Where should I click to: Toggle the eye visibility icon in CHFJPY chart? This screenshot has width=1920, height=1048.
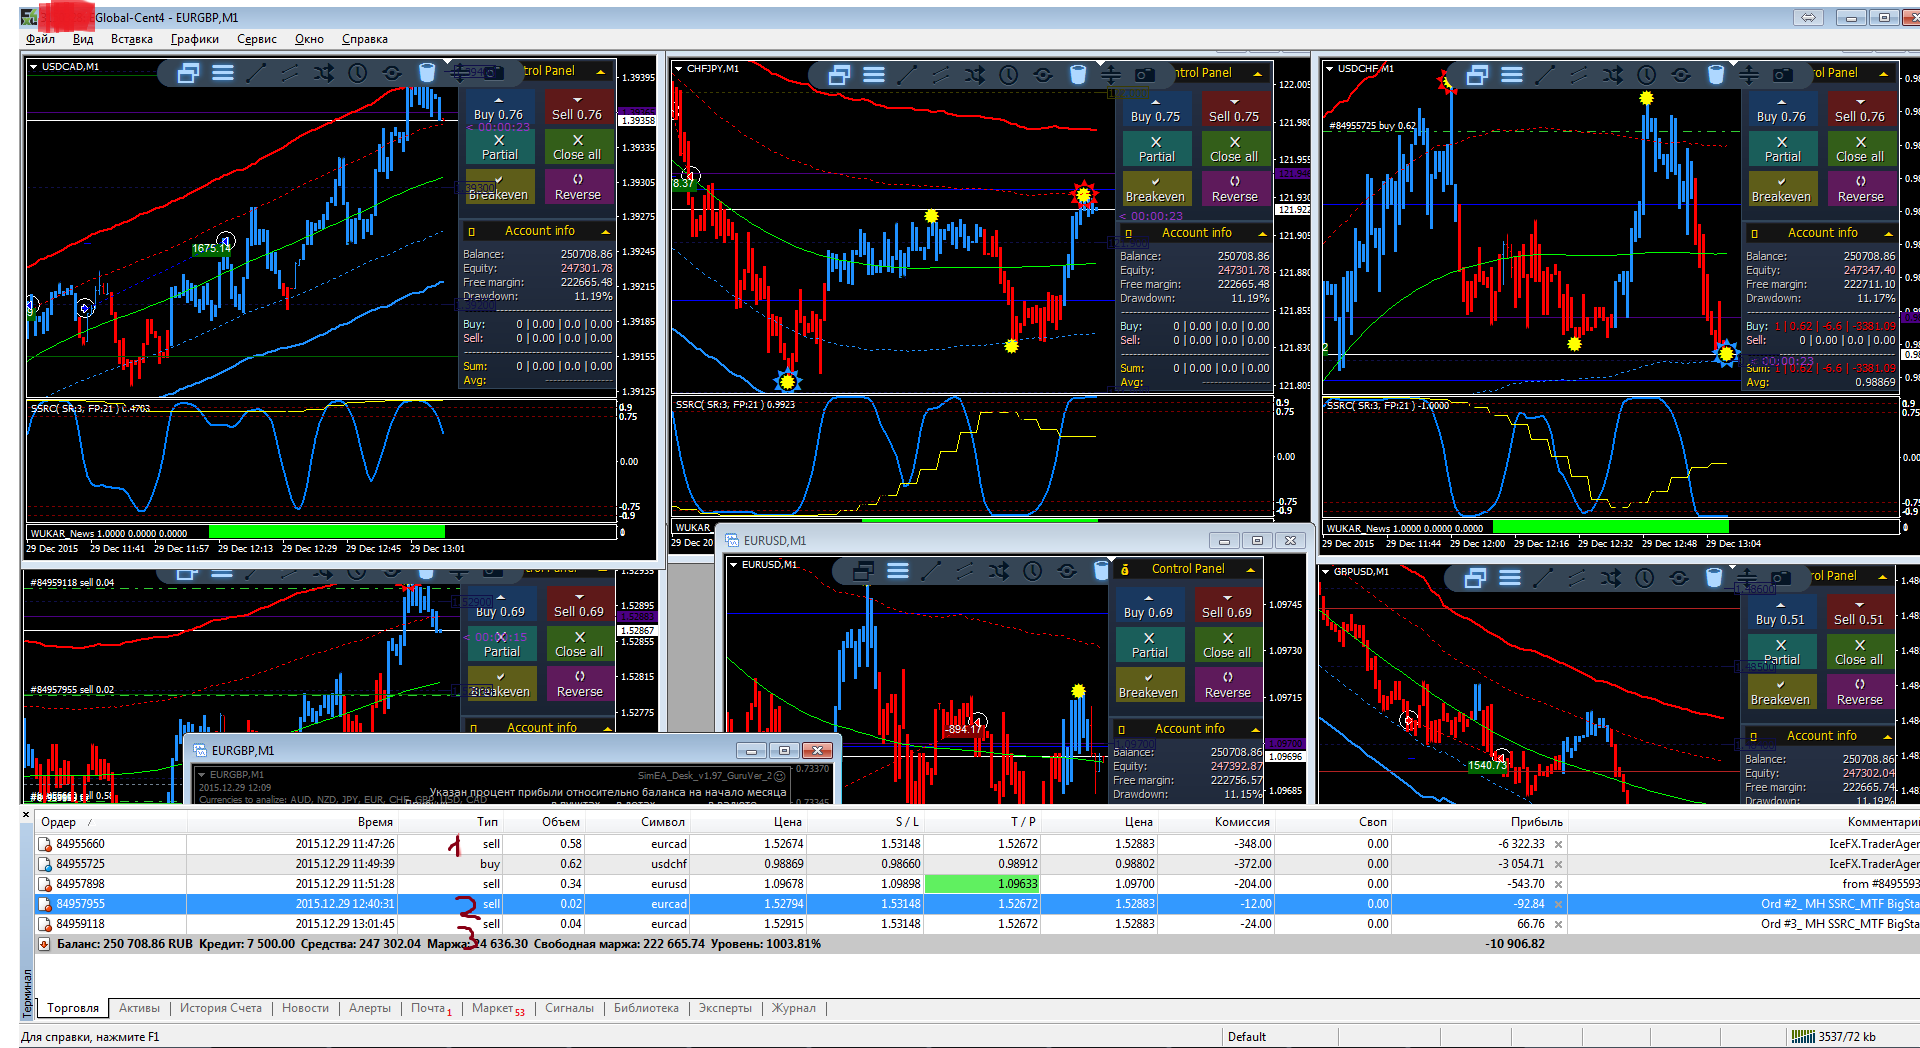(1043, 75)
